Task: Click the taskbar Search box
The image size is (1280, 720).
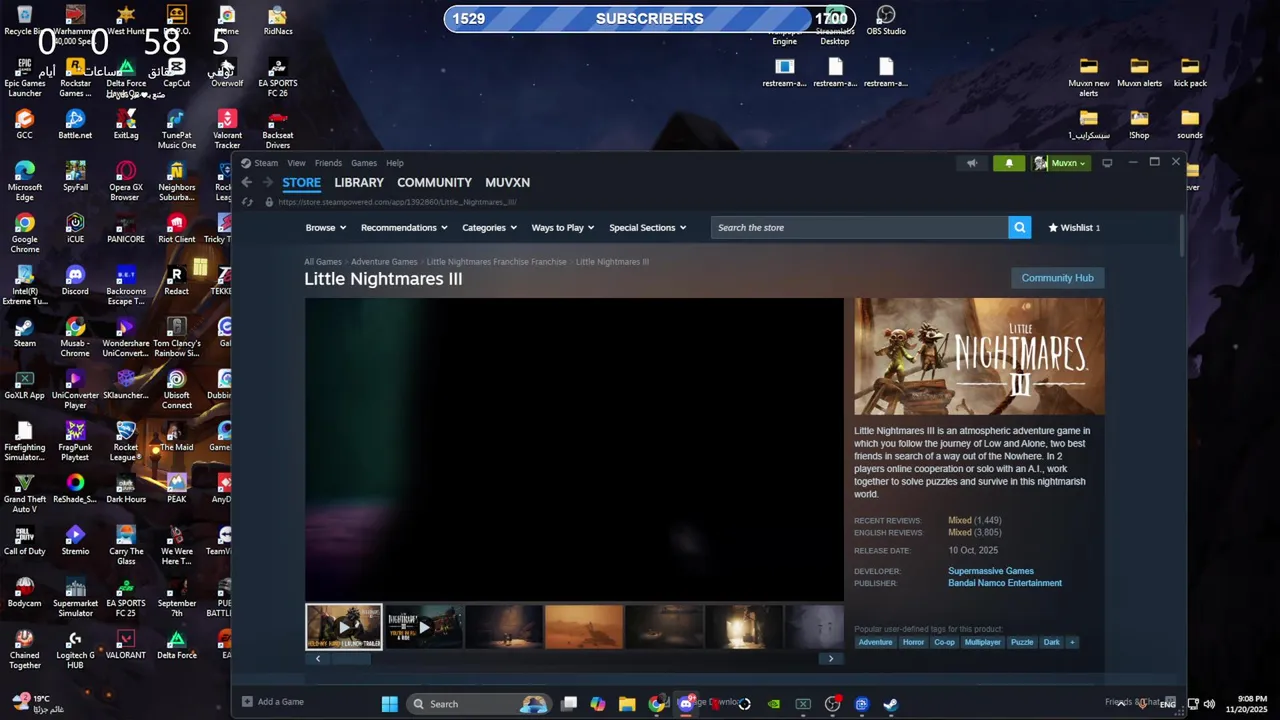Action: coord(480,704)
